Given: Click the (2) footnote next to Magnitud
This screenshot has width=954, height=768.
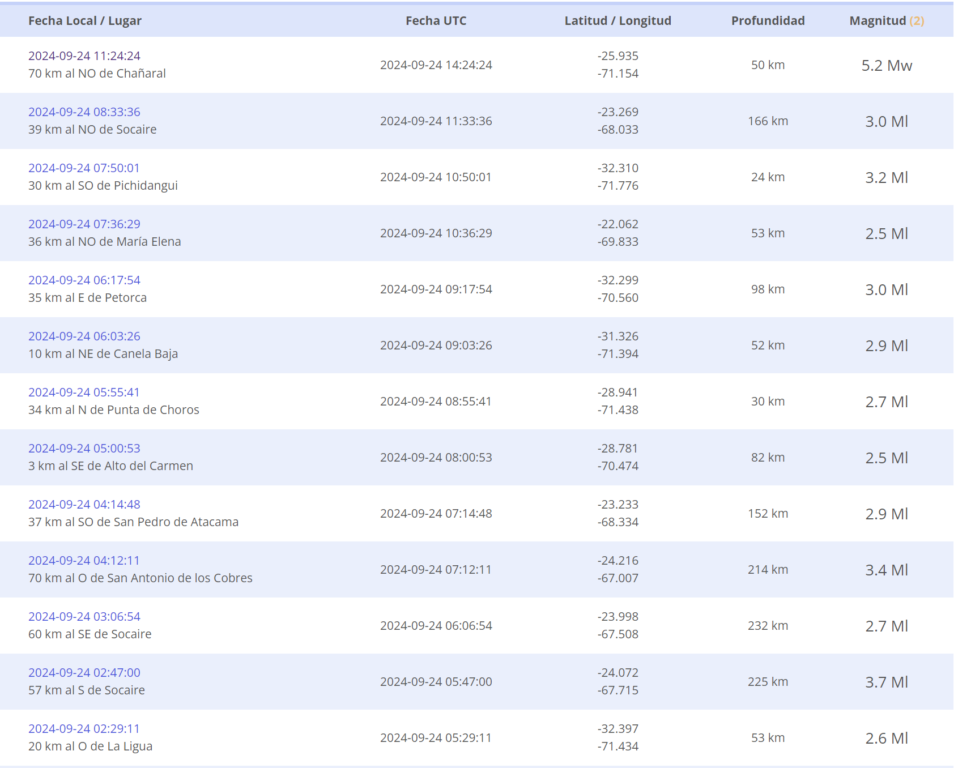Looking at the screenshot, I should click(x=916, y=21).
